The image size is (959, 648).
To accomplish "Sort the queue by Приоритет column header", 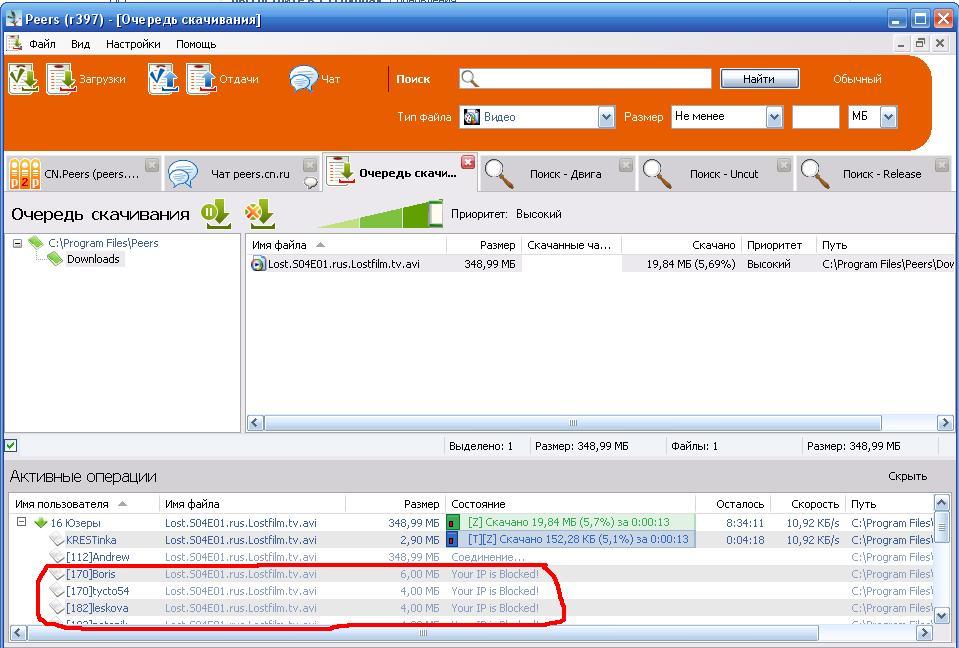I will pyautogui.click(x=779, y=245).
